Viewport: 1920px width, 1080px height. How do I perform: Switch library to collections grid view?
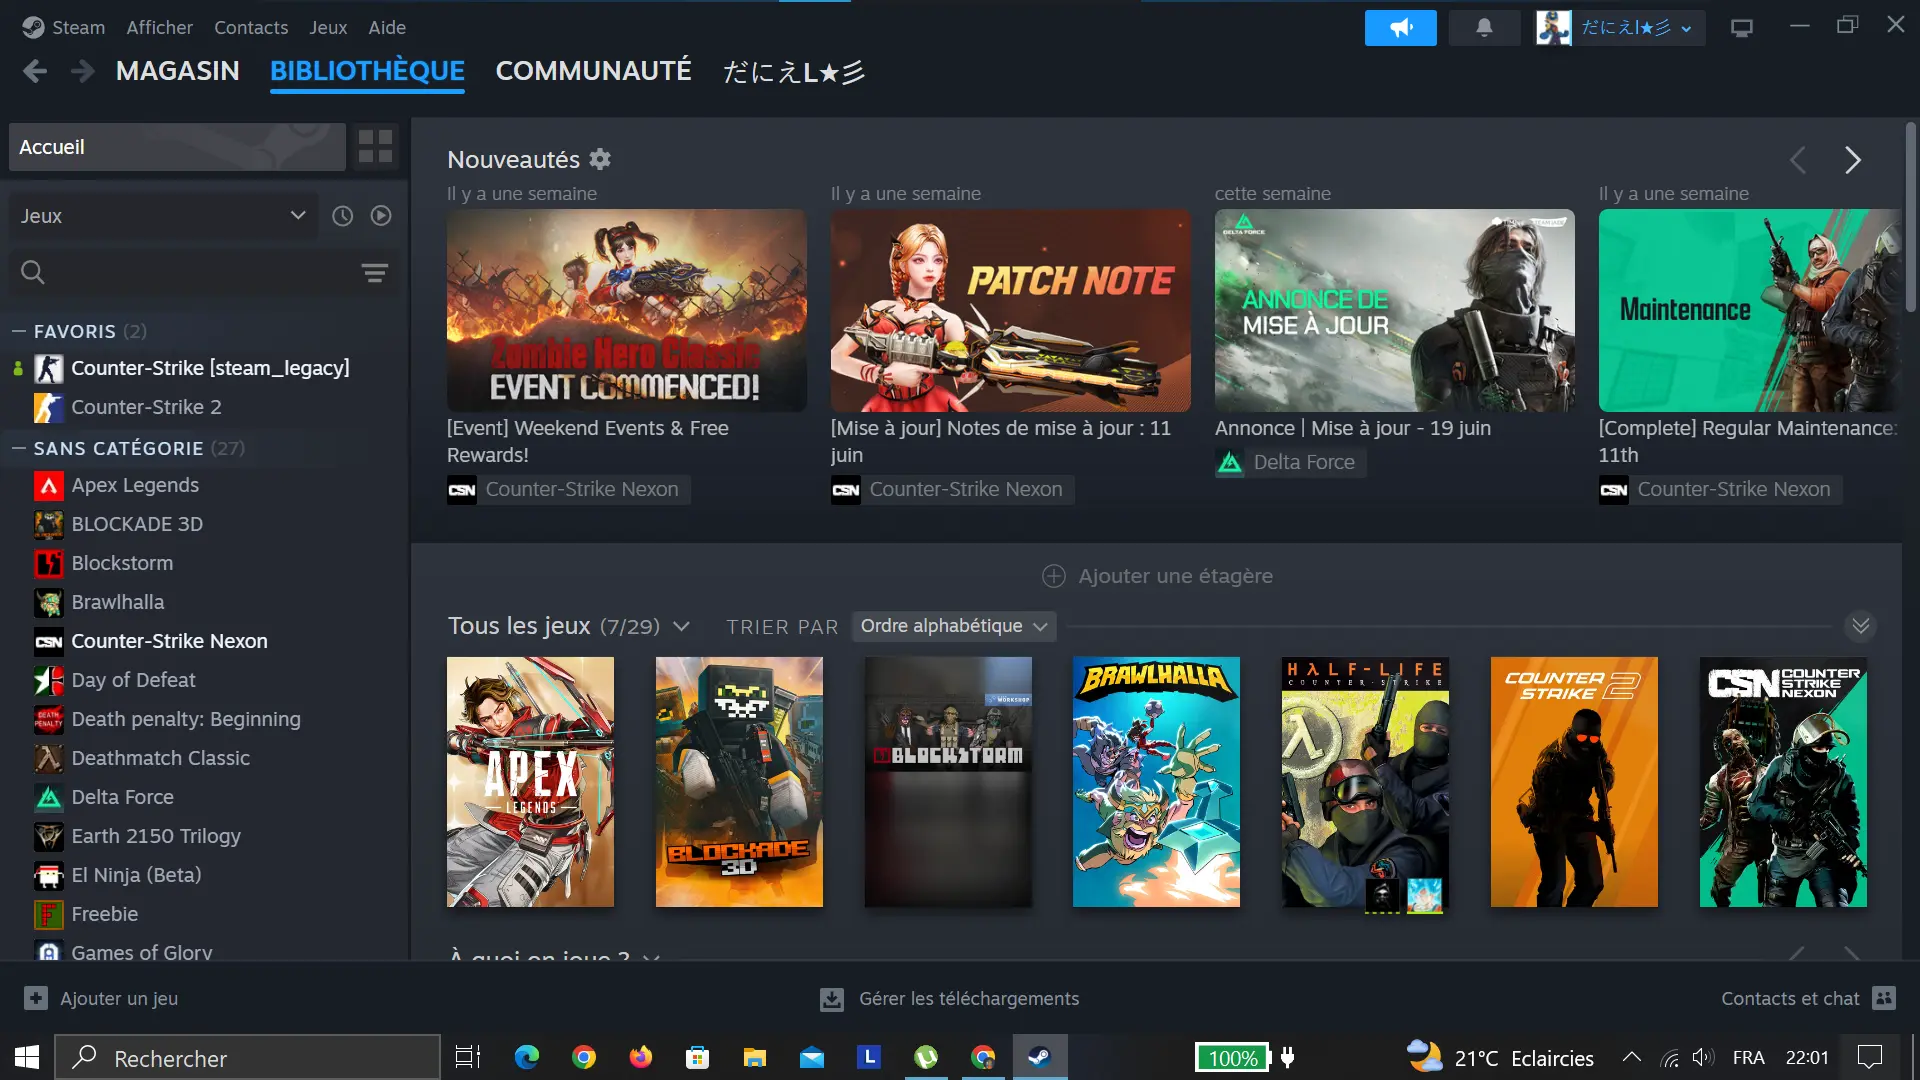coord(375,147)
